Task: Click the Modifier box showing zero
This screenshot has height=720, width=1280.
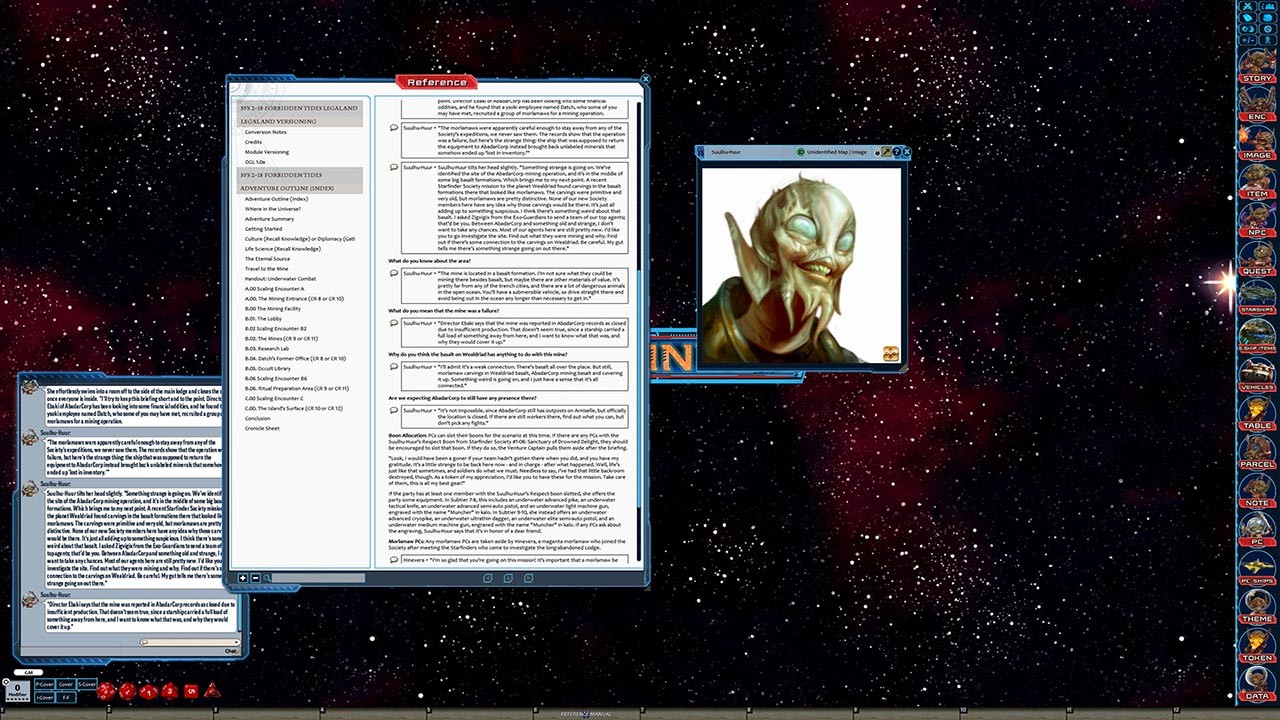Action: [x=17, y=688]
